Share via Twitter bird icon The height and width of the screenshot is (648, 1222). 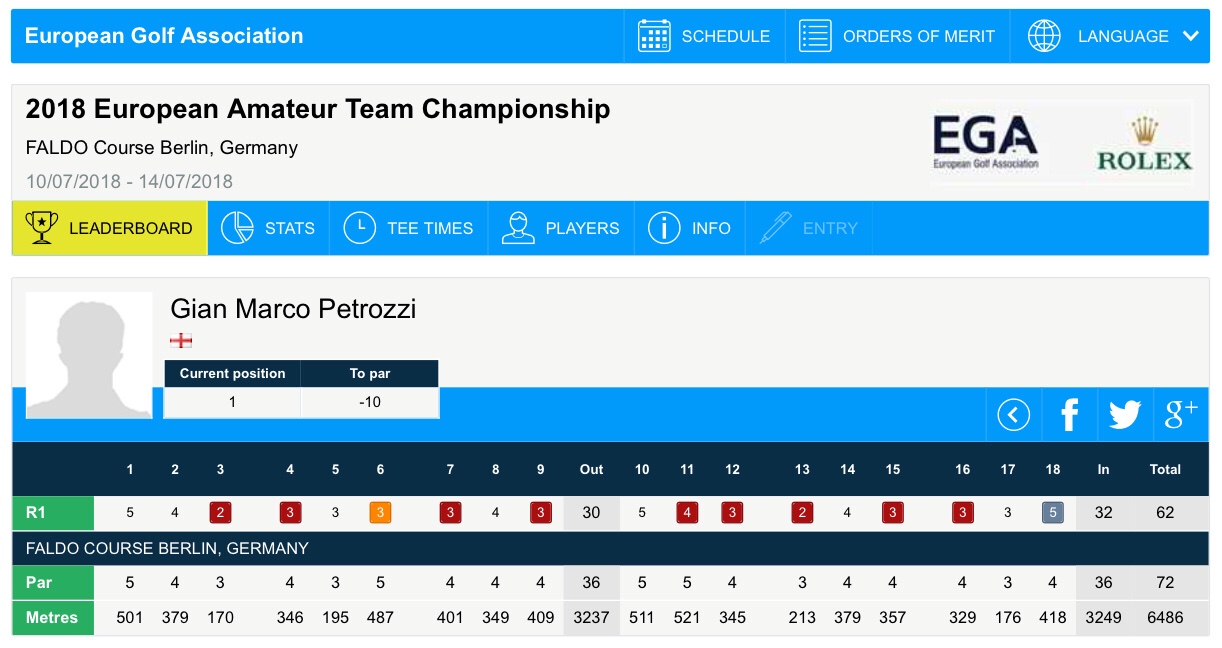(x=1125, y=414)
